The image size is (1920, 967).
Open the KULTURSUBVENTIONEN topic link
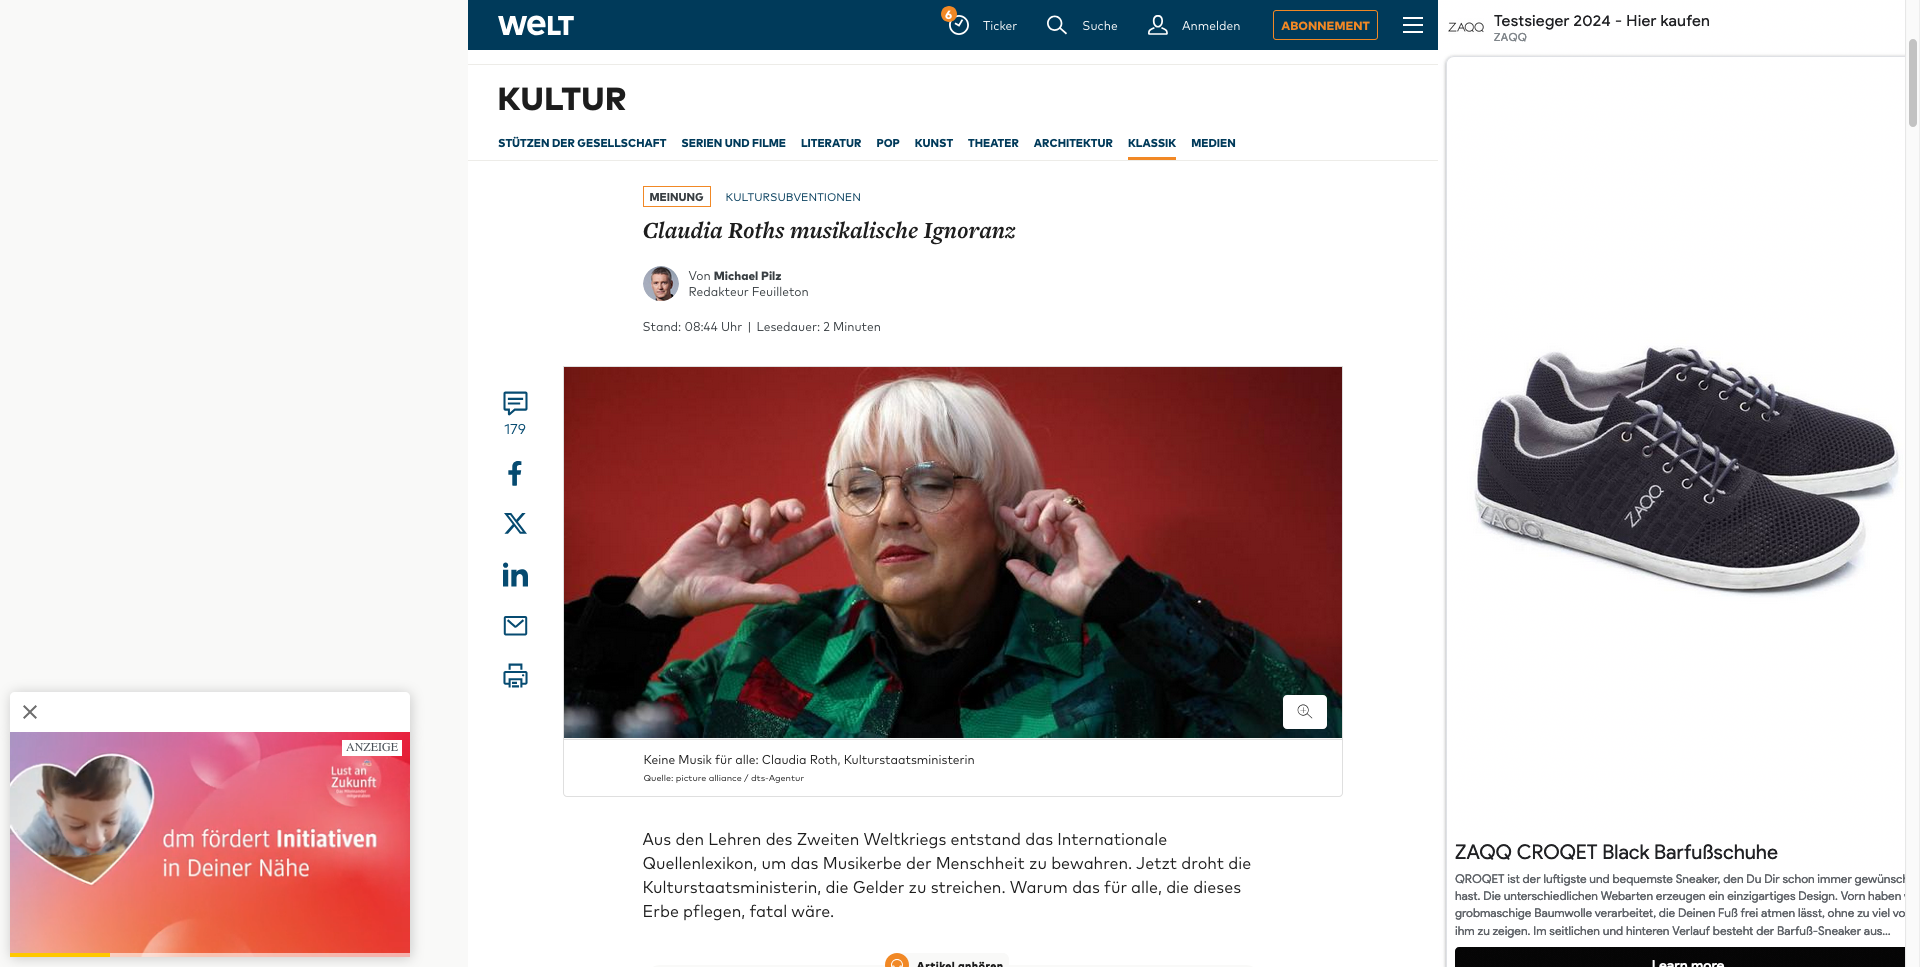793,197
